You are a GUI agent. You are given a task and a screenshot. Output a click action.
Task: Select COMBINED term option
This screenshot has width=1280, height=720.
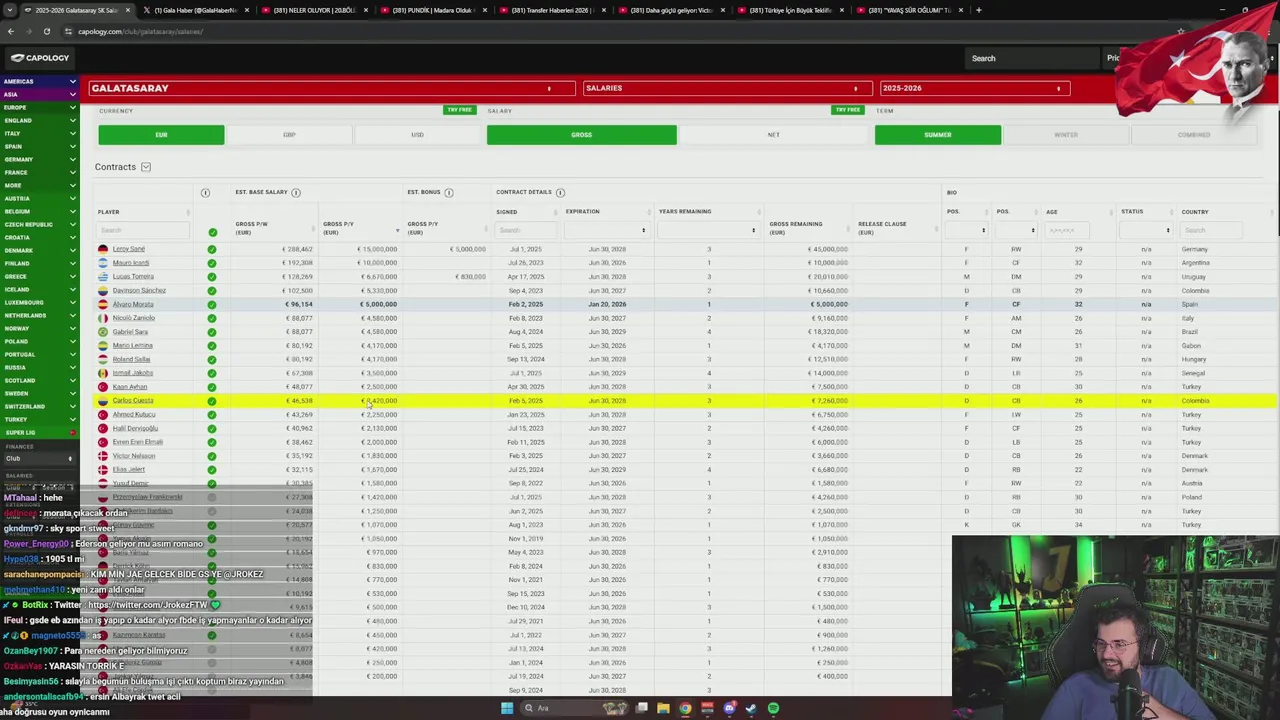pos(1194,135)
